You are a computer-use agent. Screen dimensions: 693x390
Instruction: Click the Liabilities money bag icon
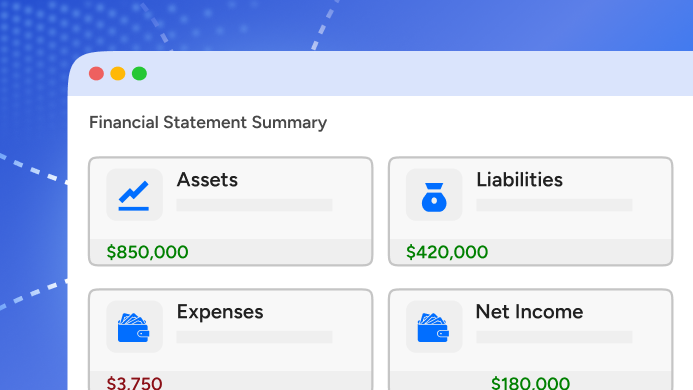pos(434,197)
